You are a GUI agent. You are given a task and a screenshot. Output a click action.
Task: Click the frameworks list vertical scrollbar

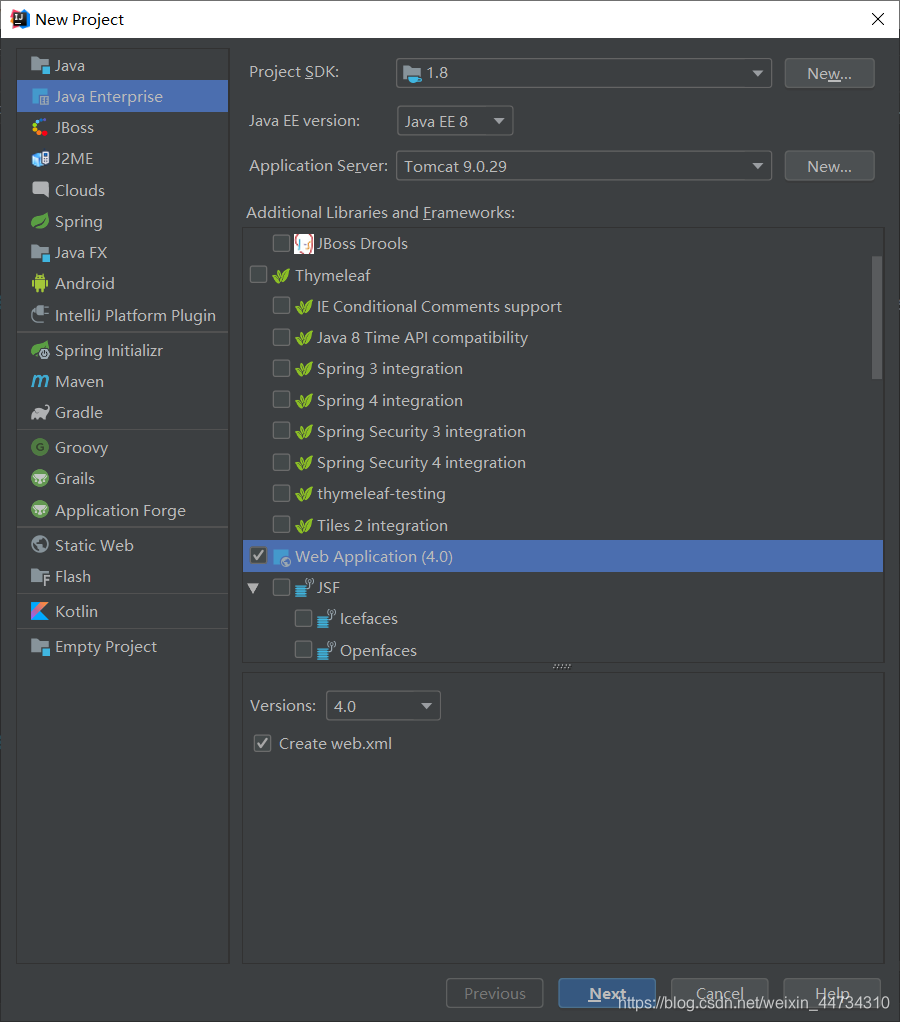[x=877, y=318]
